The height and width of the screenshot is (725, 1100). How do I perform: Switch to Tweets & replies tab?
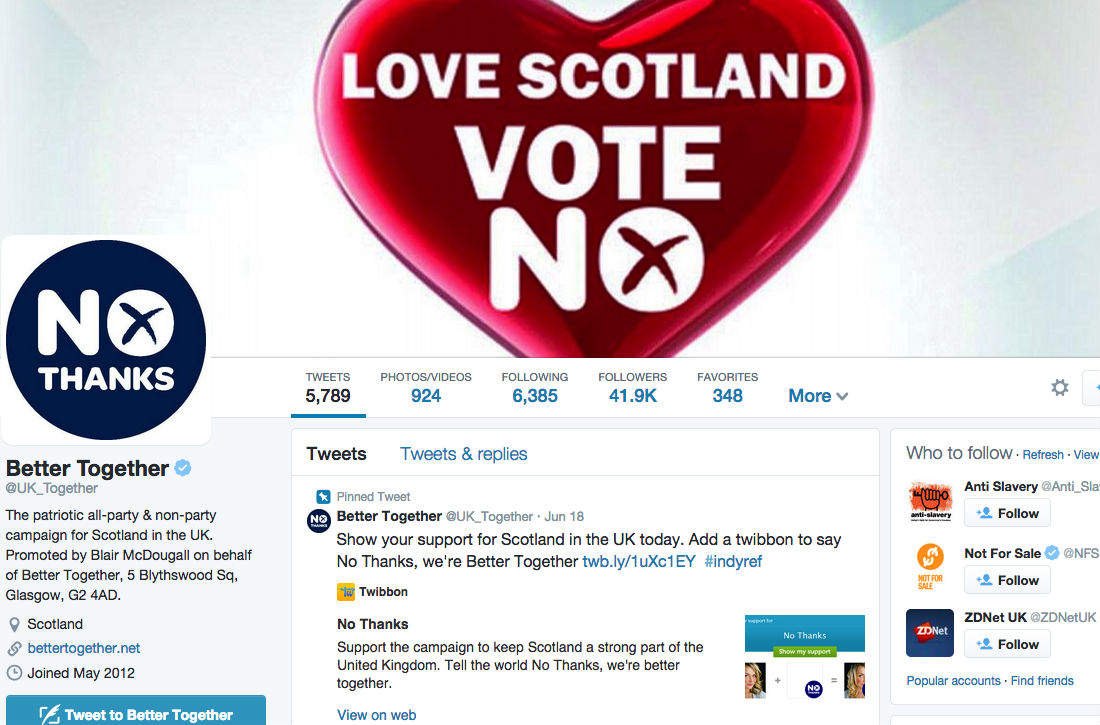(463, 454)
